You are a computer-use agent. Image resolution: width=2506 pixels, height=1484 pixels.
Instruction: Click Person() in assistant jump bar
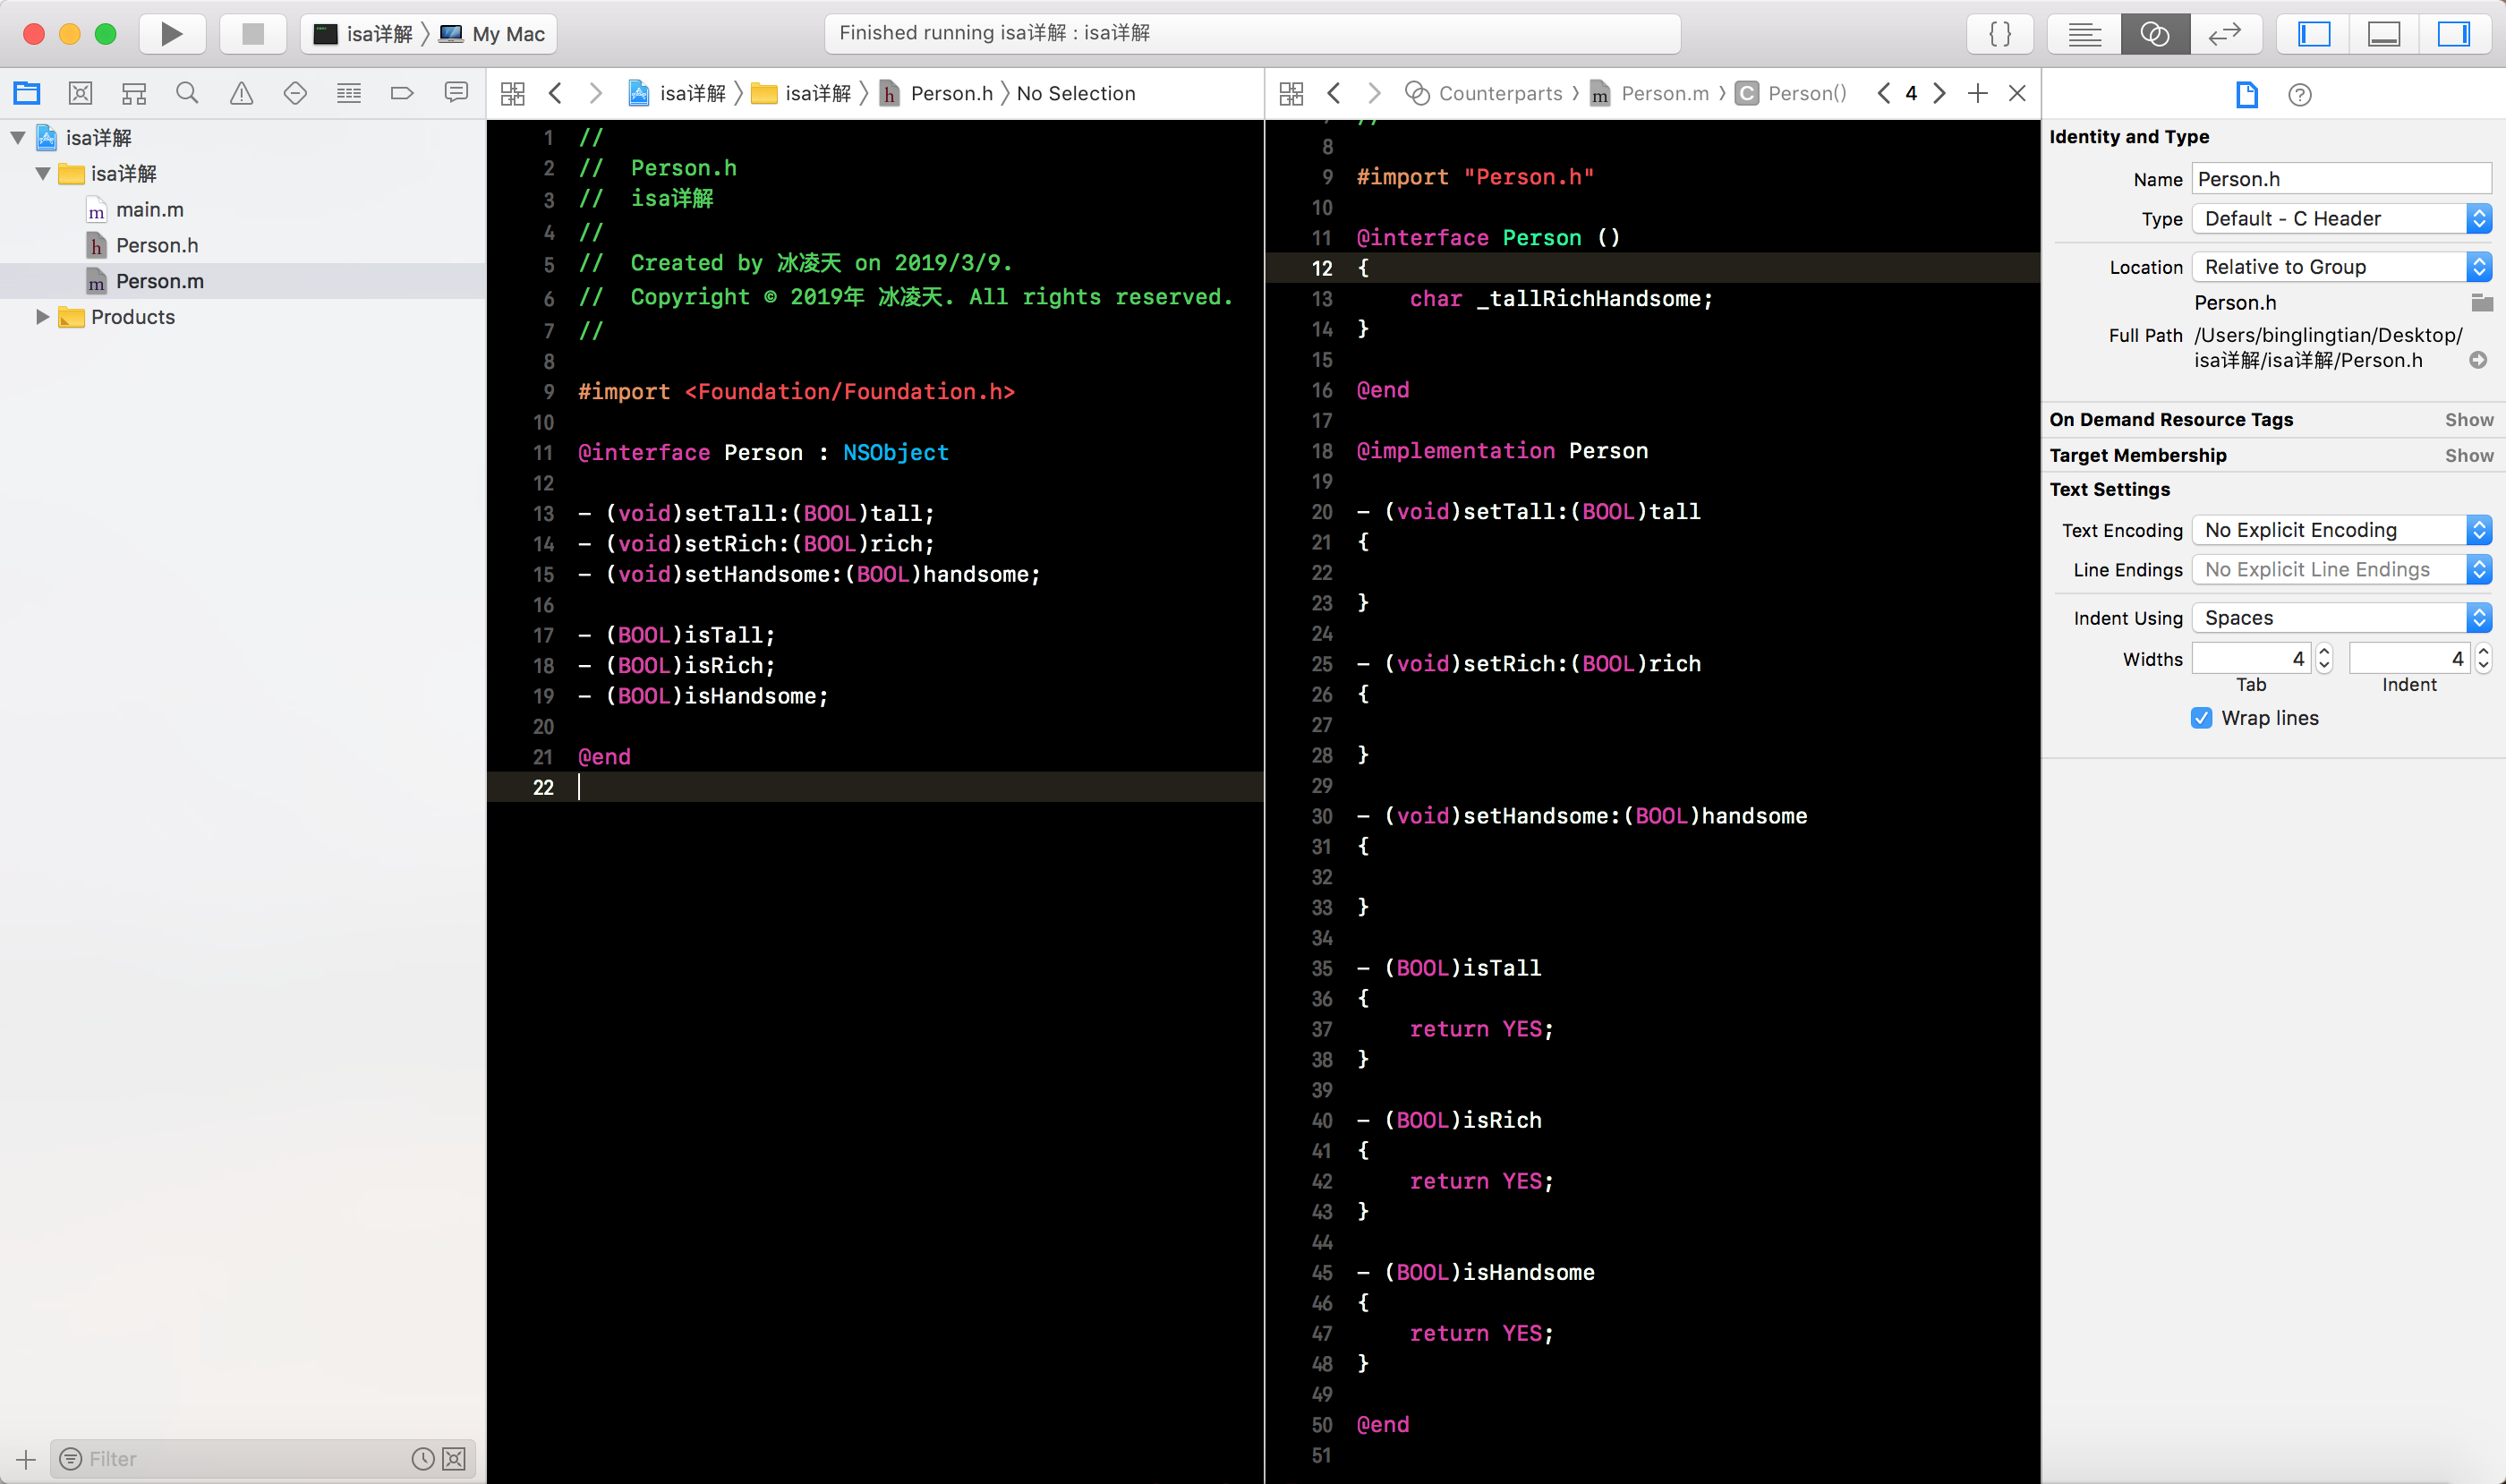(1791, 93)
